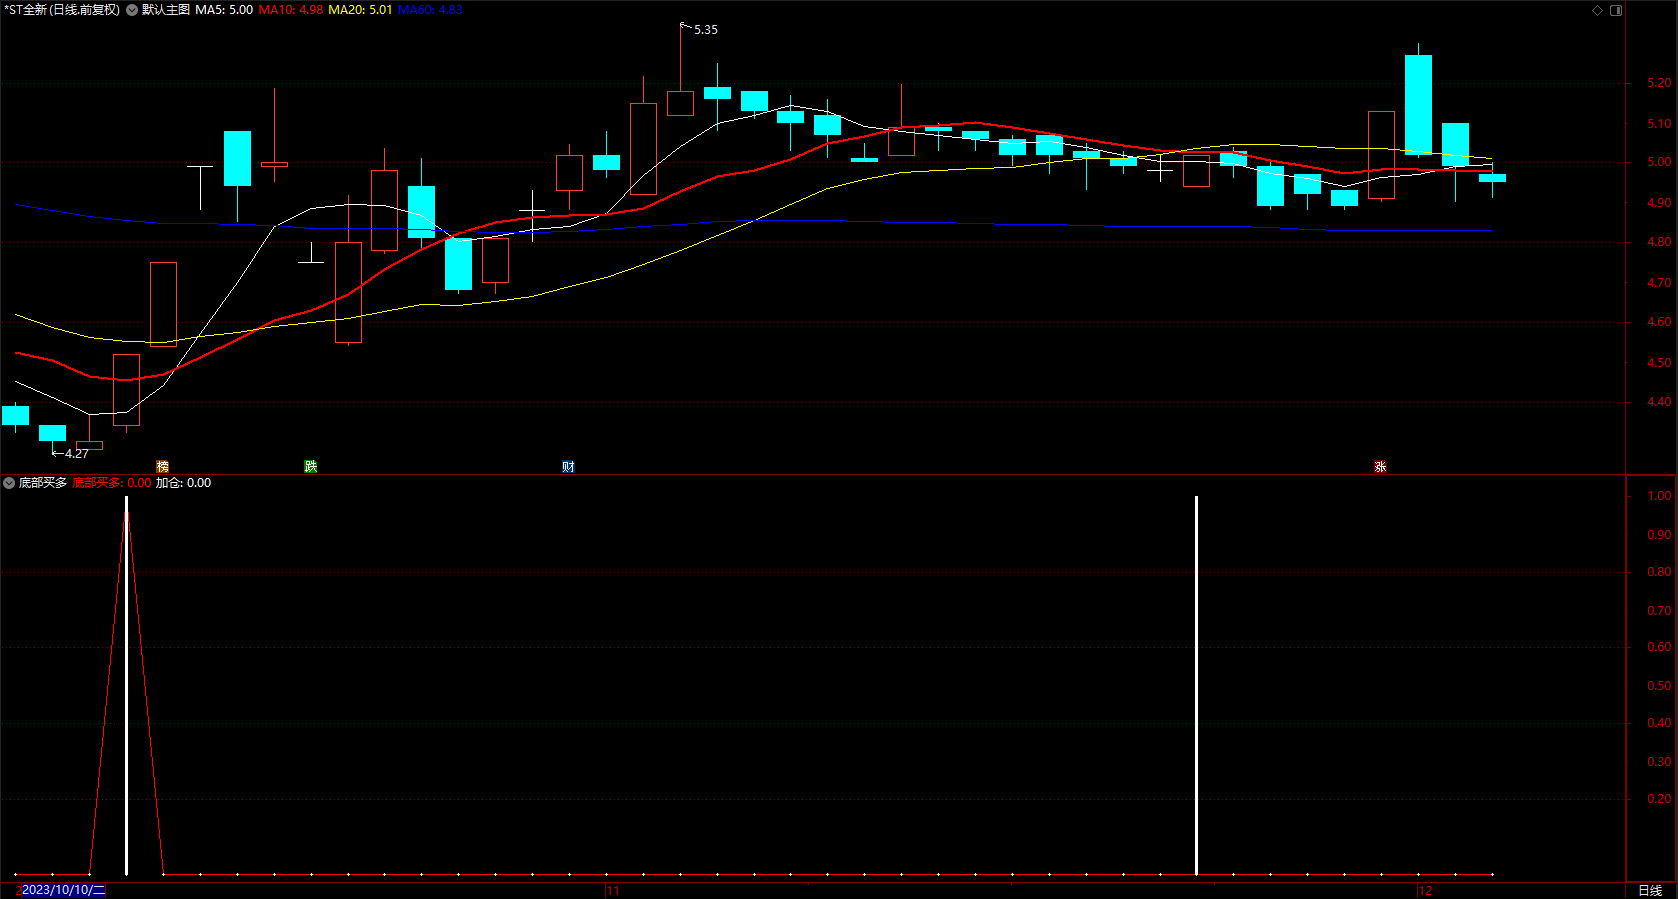Click the 0.90 sub-chart axis label

click(x=1659, y=535)
